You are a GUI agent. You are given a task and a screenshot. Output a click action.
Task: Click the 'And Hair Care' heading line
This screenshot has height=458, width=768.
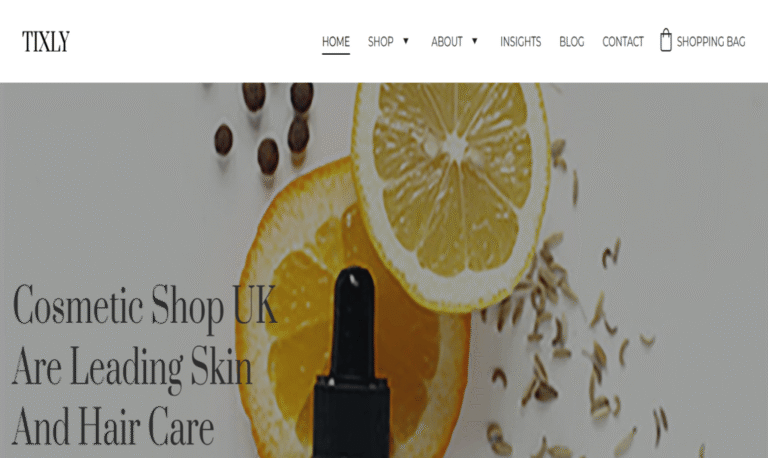point(113,426)
